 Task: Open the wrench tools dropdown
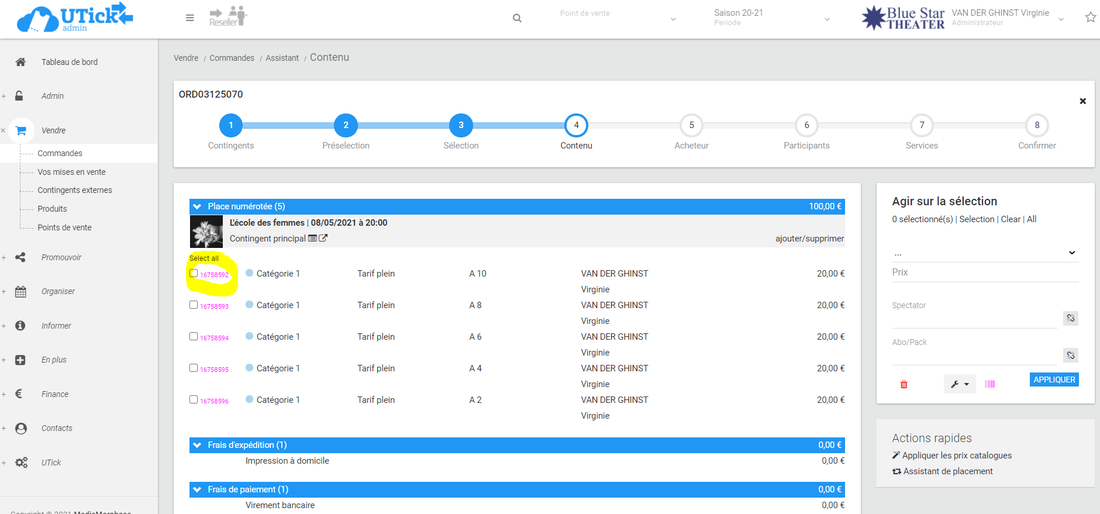pyautogui.click(x=959, y=384)
